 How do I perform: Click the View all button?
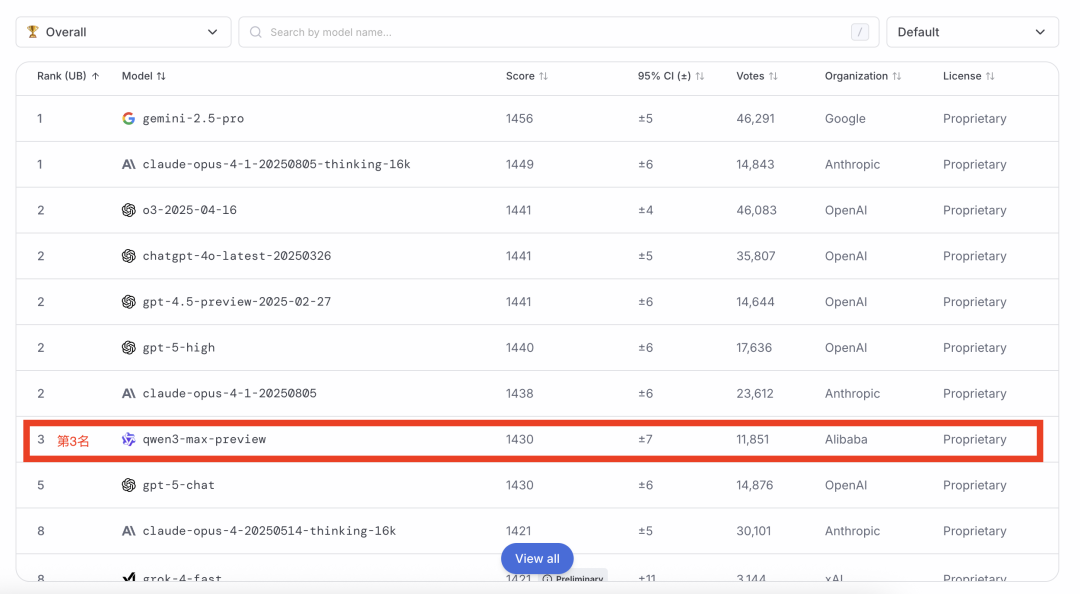(x=537, y=558)
